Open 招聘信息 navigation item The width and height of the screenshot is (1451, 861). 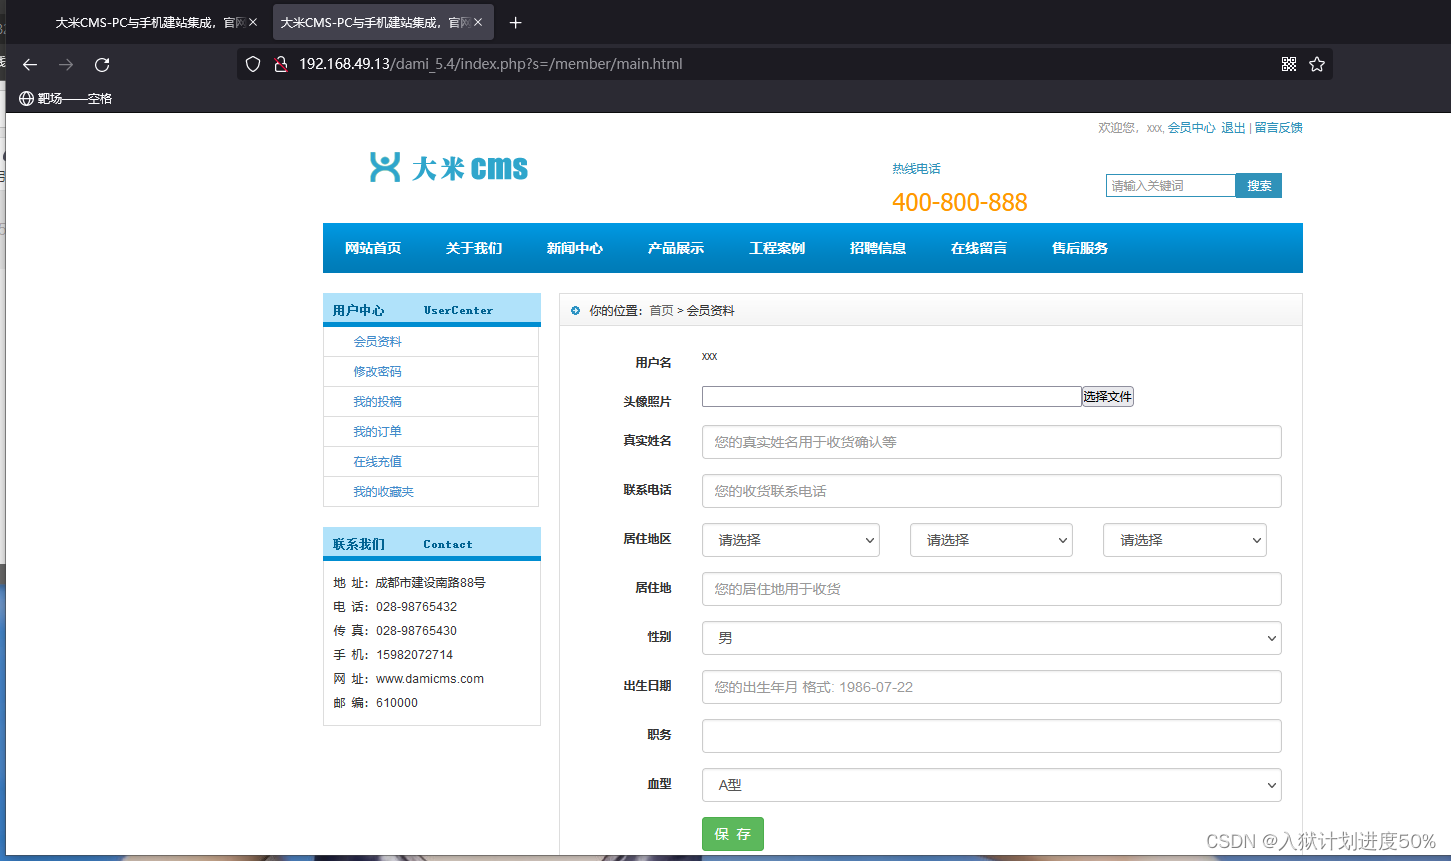[878, 248]
